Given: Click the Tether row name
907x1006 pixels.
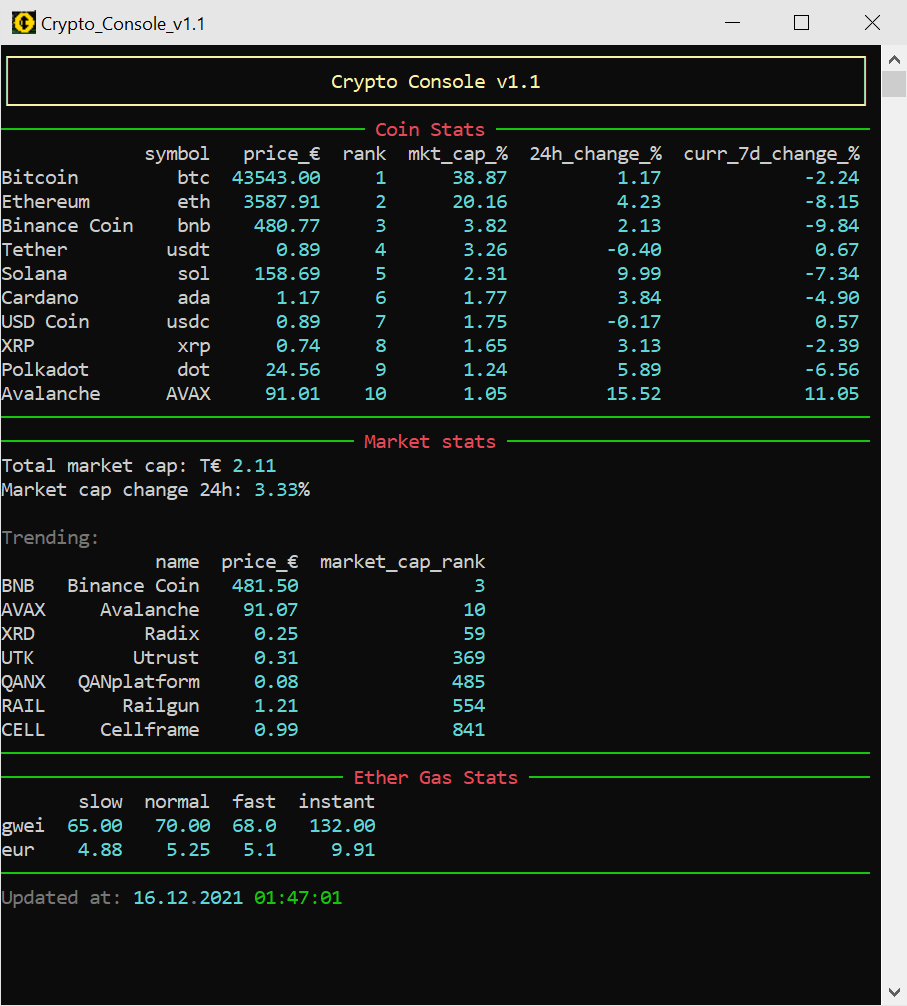Looking at the screenshot, I should [x=34, y=250].
